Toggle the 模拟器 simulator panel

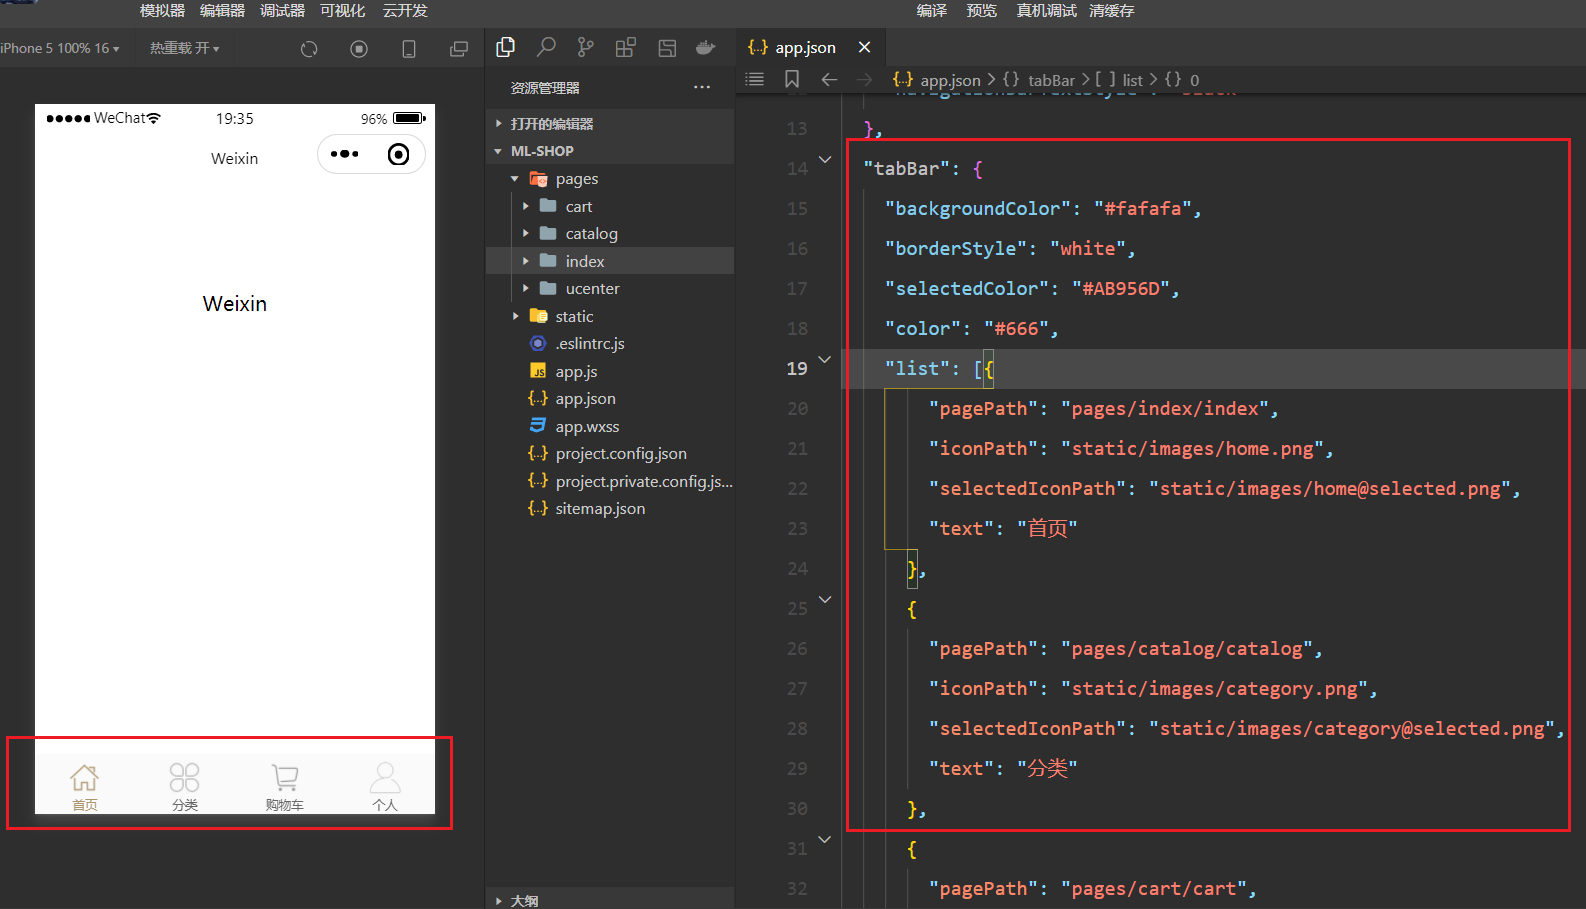point(162,11)
